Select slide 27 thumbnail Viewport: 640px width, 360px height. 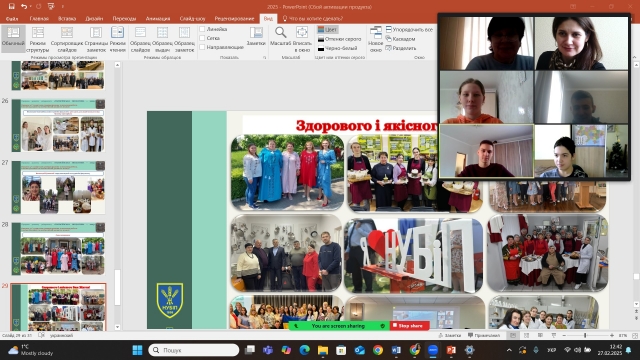point(59,187)
